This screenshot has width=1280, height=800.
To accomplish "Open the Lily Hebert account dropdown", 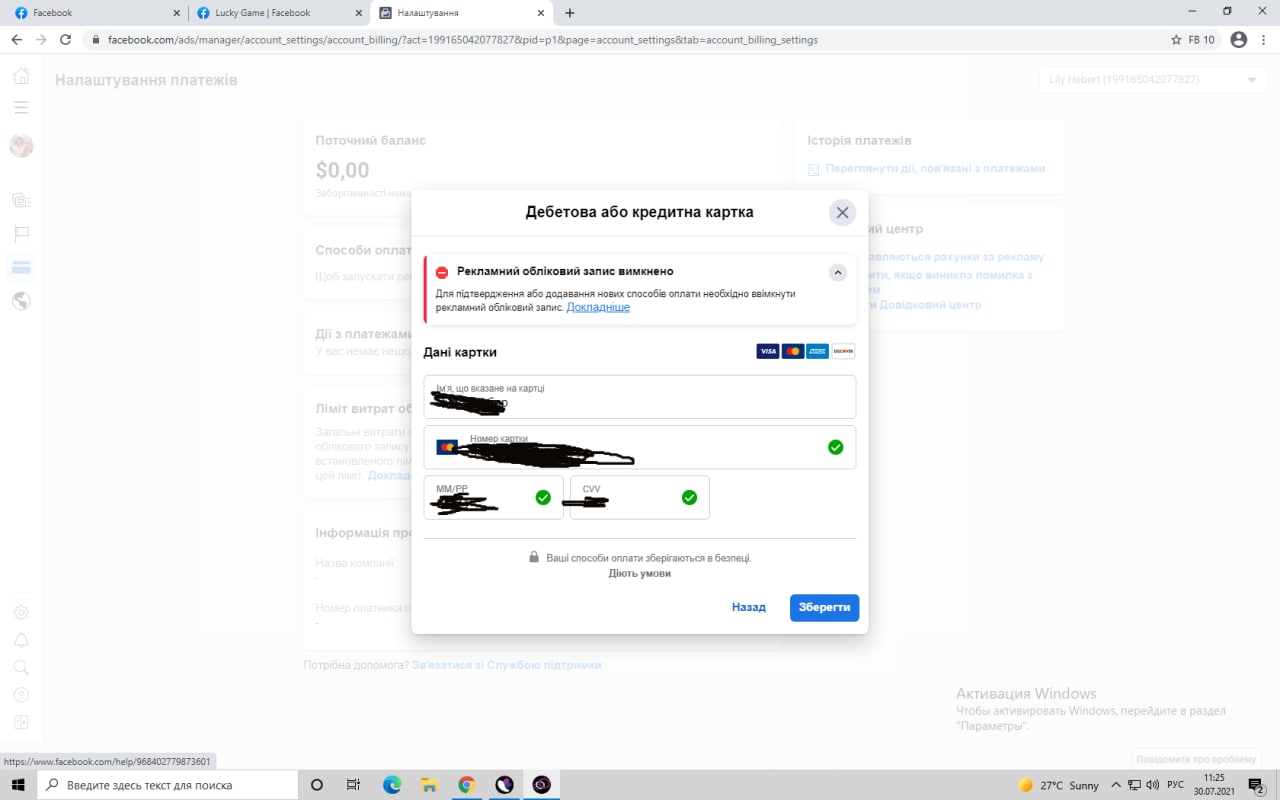I will click(x=1152, y=80).
